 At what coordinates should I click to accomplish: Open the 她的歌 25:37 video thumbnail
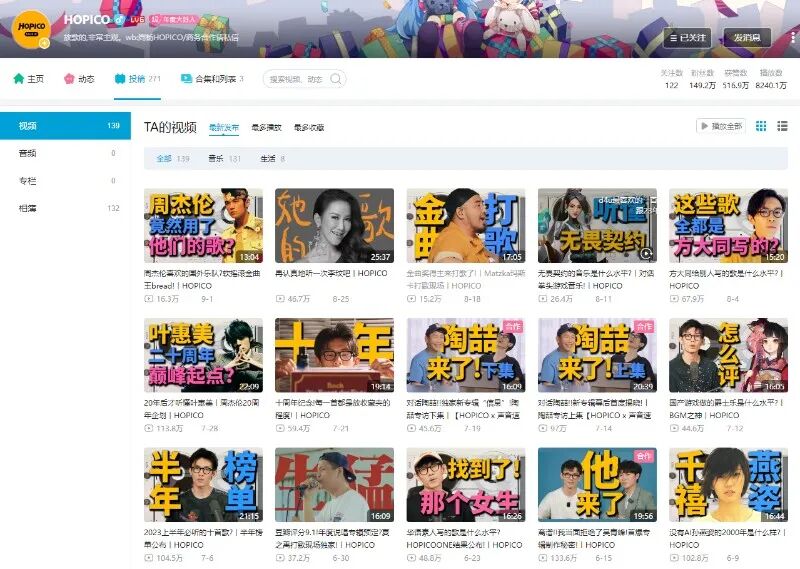pyautogui.click(x=334, y=226)
